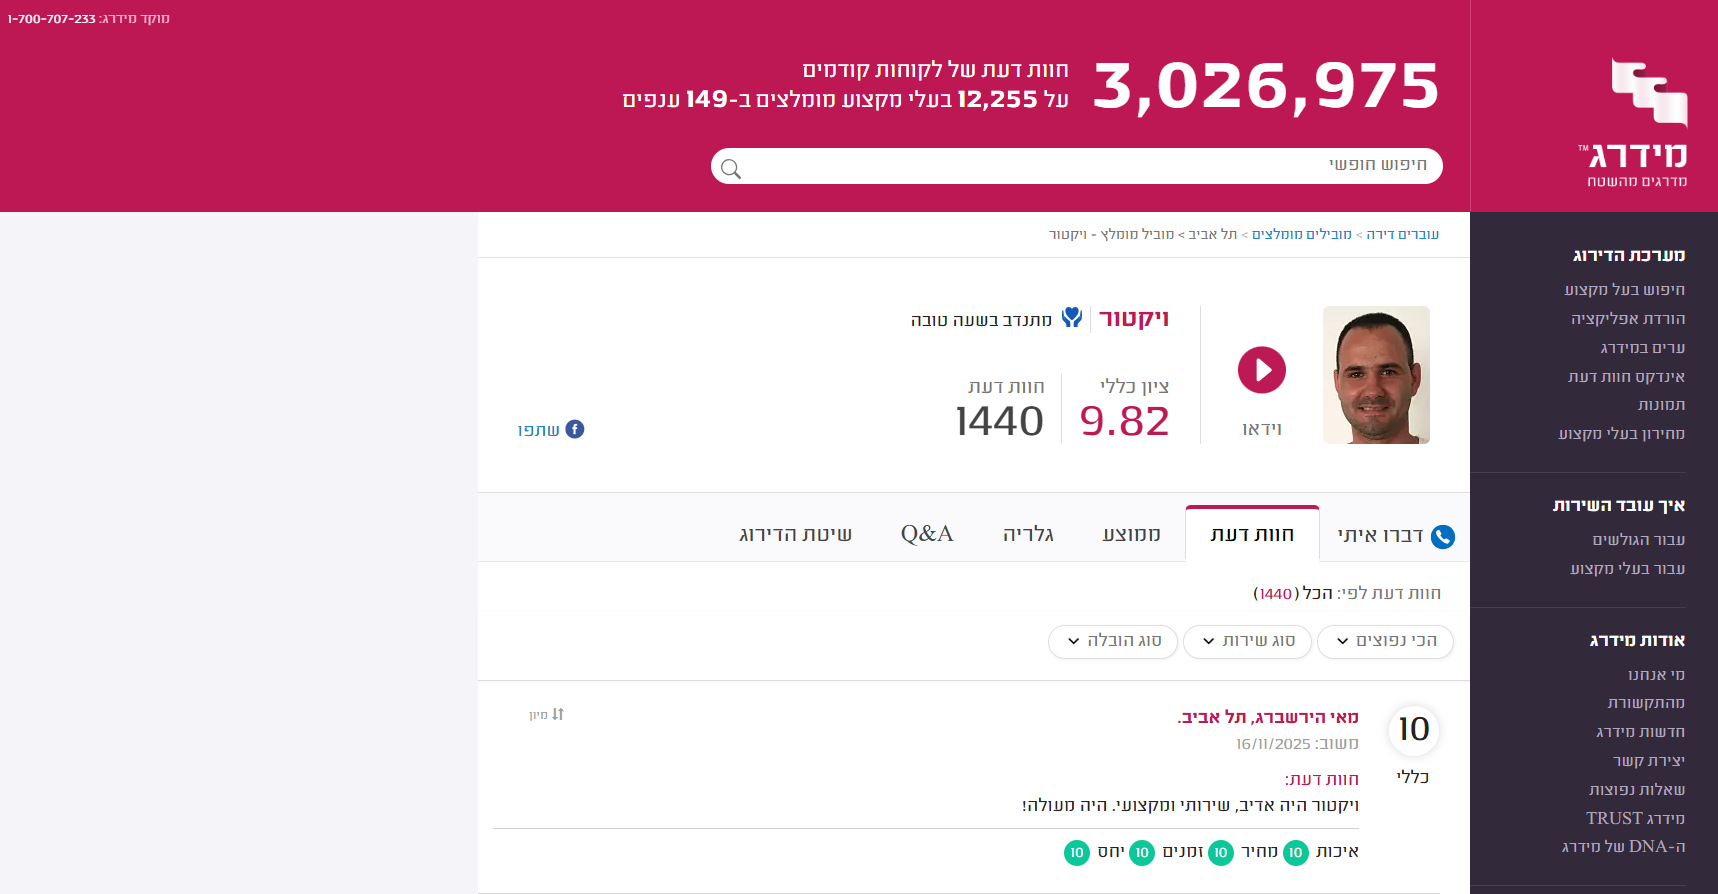
Task: Click the 3,026,975 reviews counter
Action: pyautogui.click(x=1267, y=87)
